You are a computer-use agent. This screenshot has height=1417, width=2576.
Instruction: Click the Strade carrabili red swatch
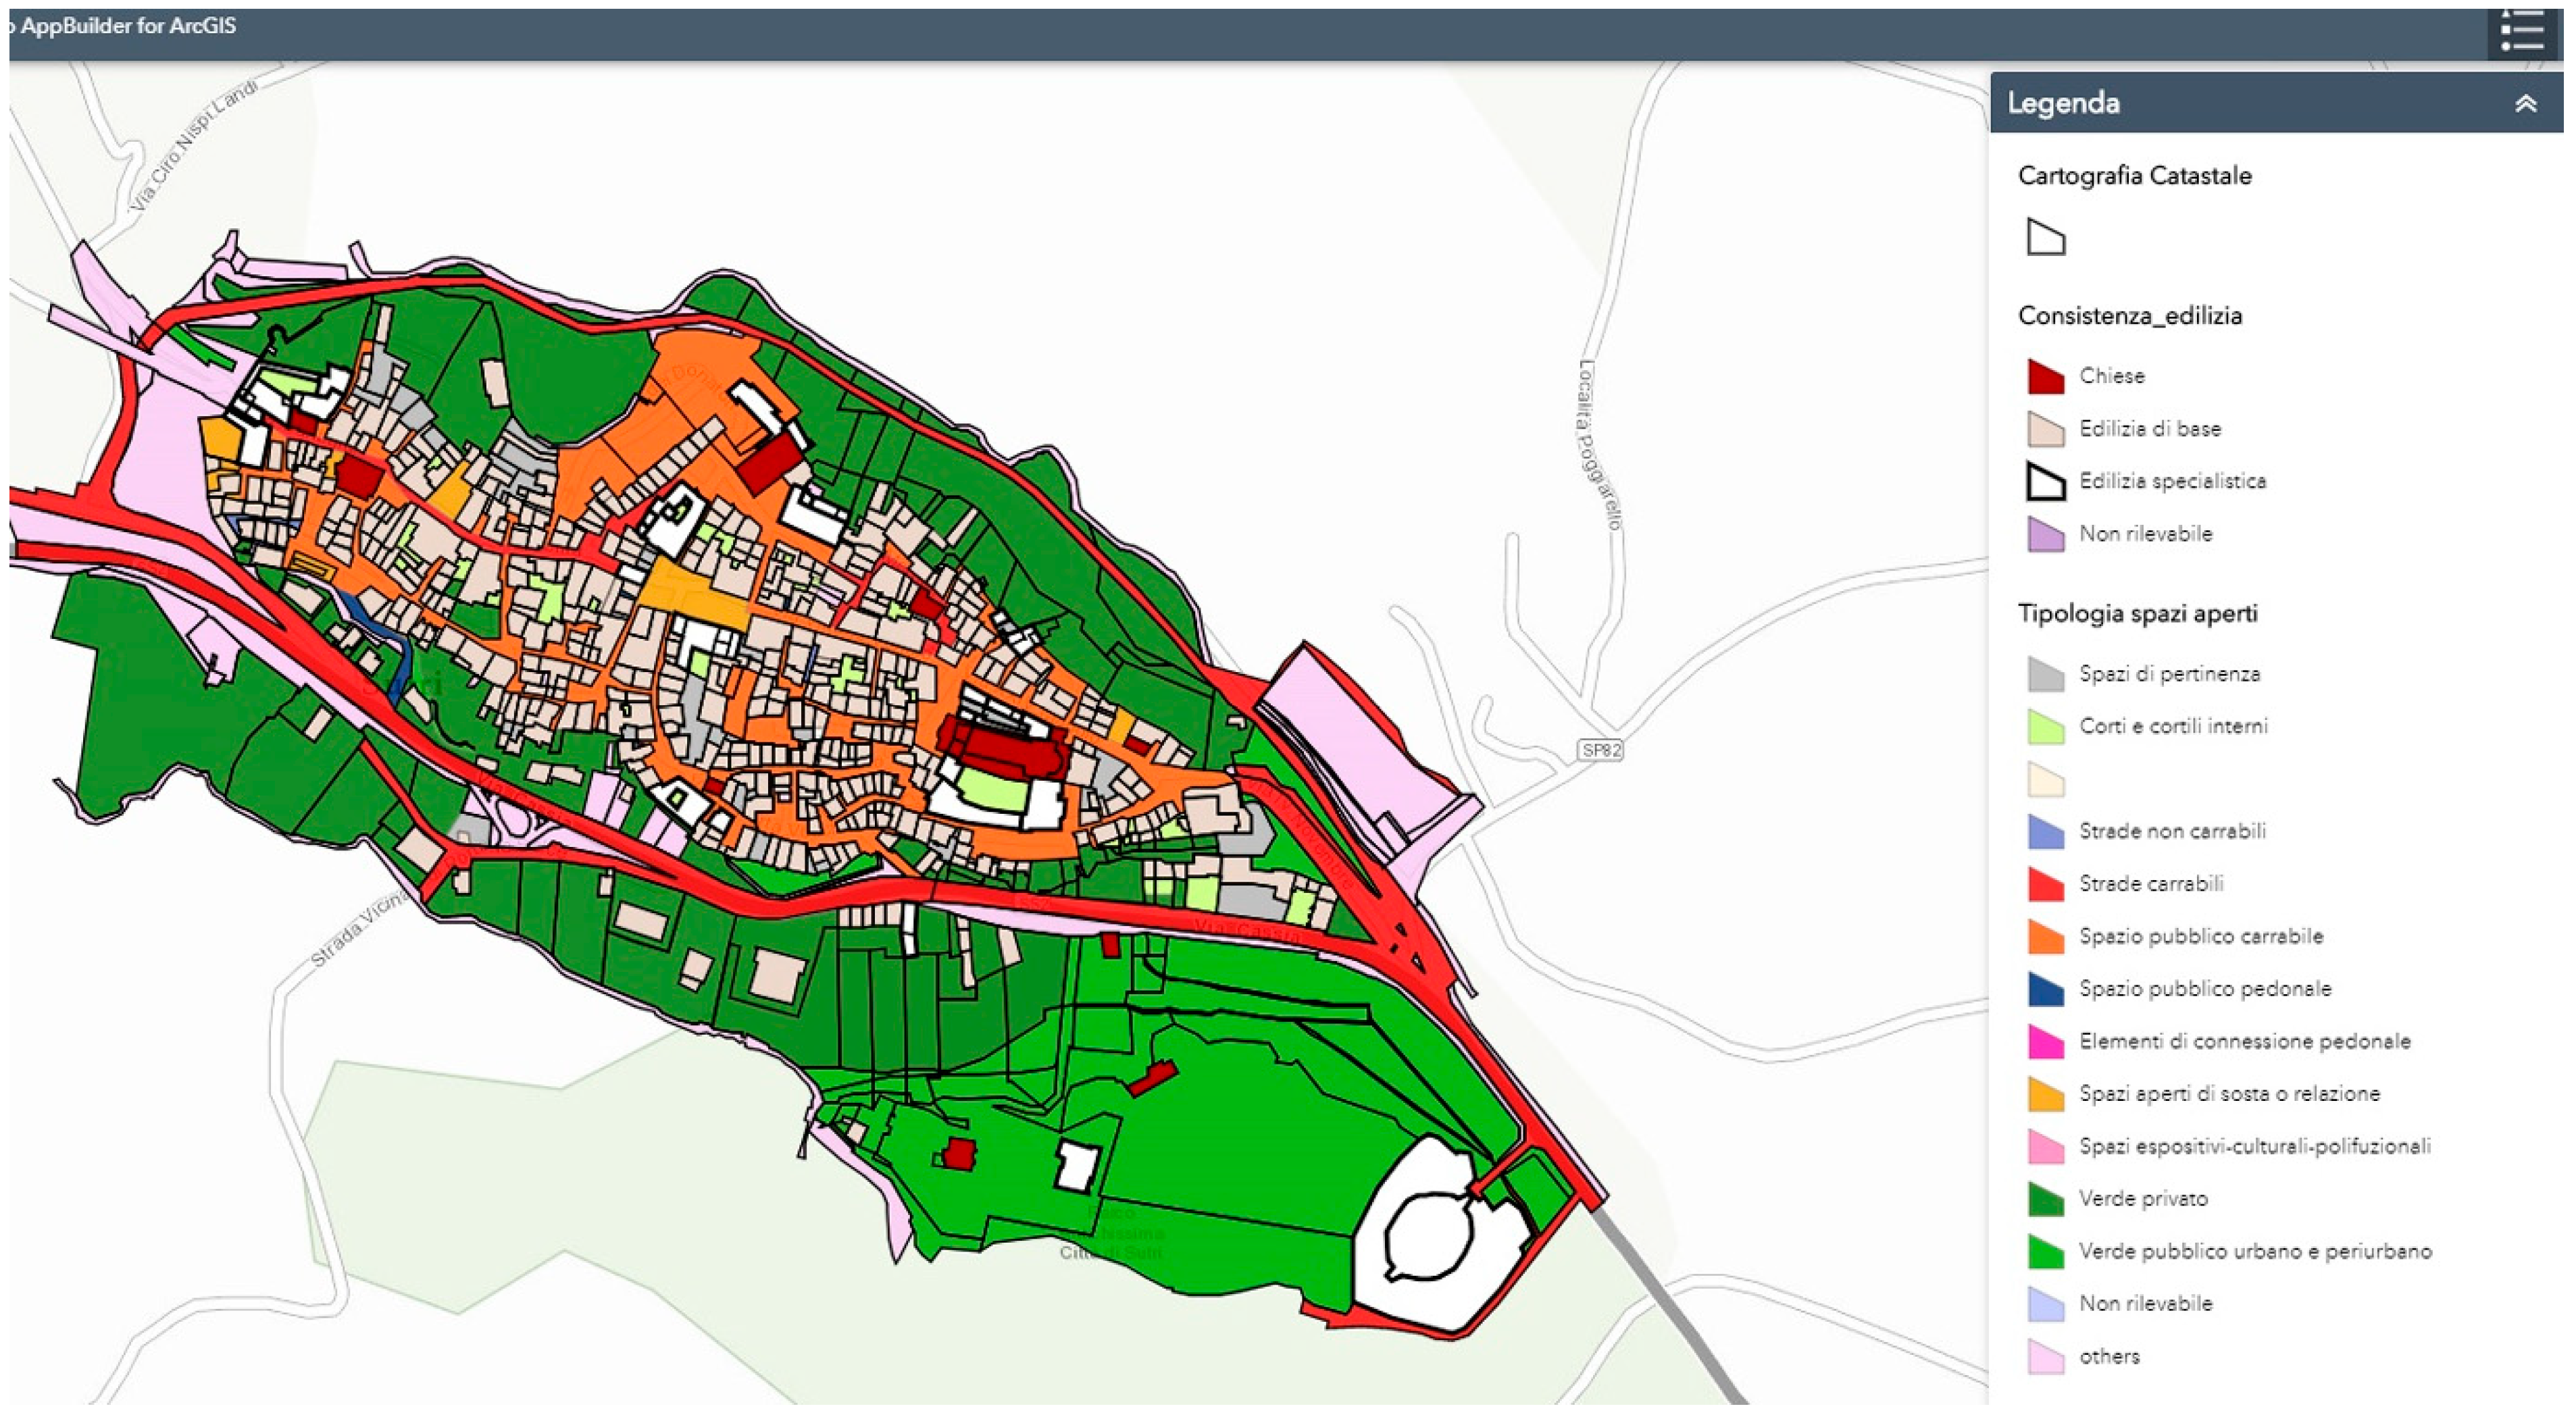[2046, 884]
